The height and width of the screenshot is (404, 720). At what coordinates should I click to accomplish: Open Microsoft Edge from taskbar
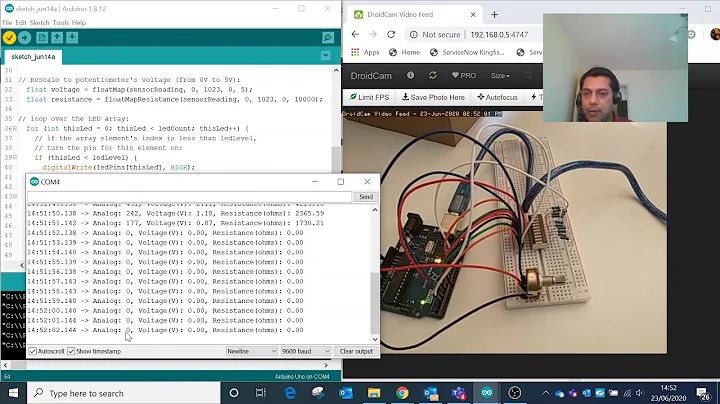tap(290, 393)
